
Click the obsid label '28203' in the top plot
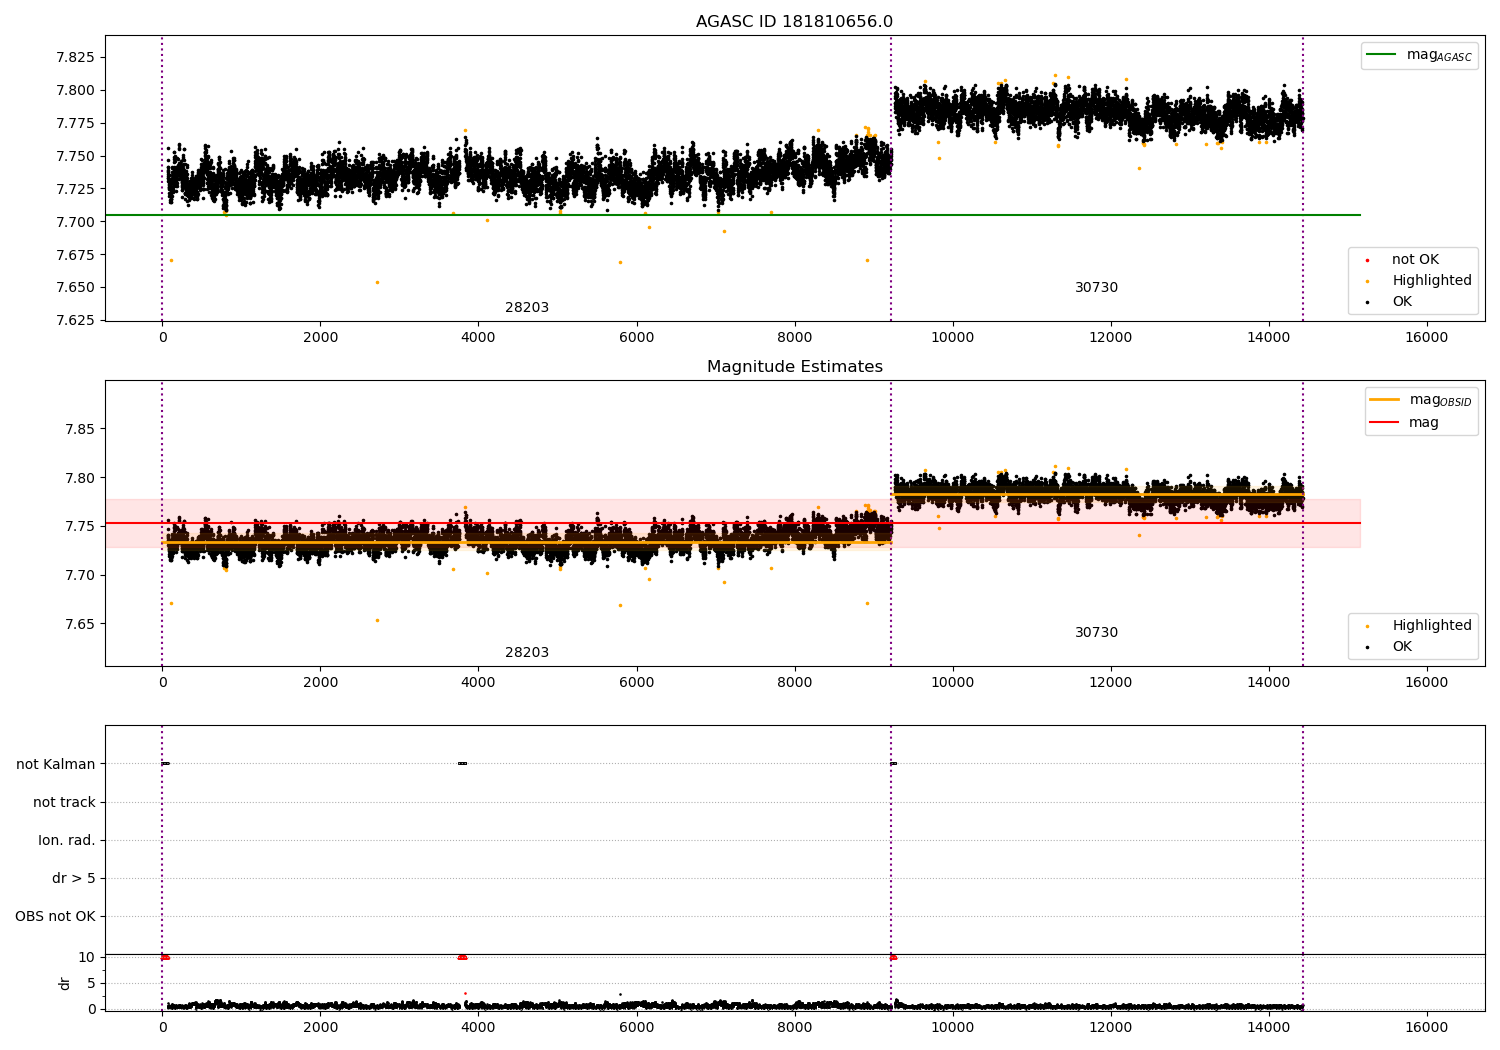(527, 308)
